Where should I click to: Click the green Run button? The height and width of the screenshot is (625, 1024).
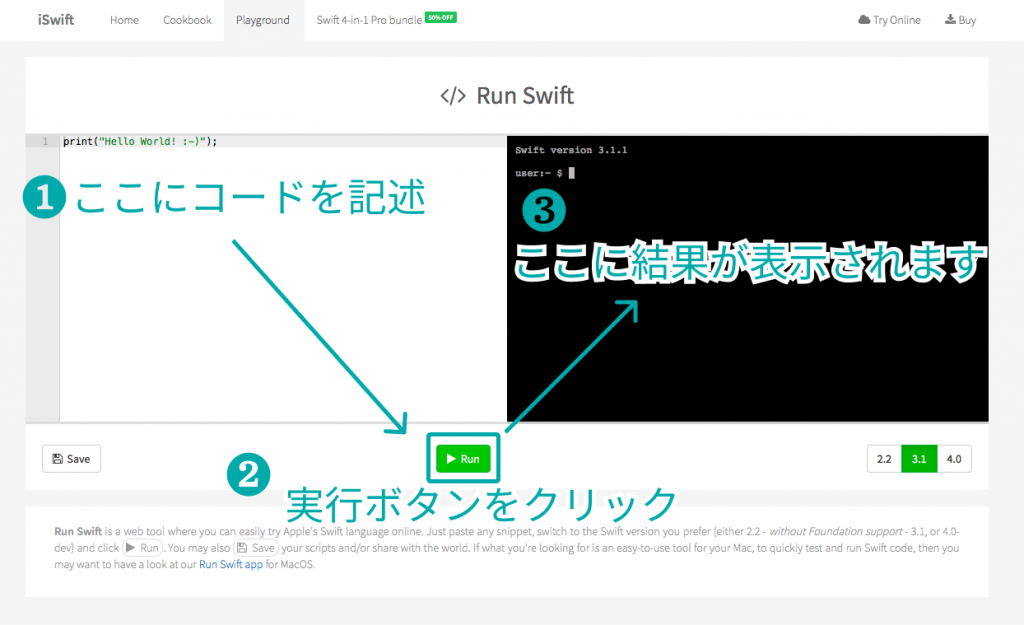(463, 459)
